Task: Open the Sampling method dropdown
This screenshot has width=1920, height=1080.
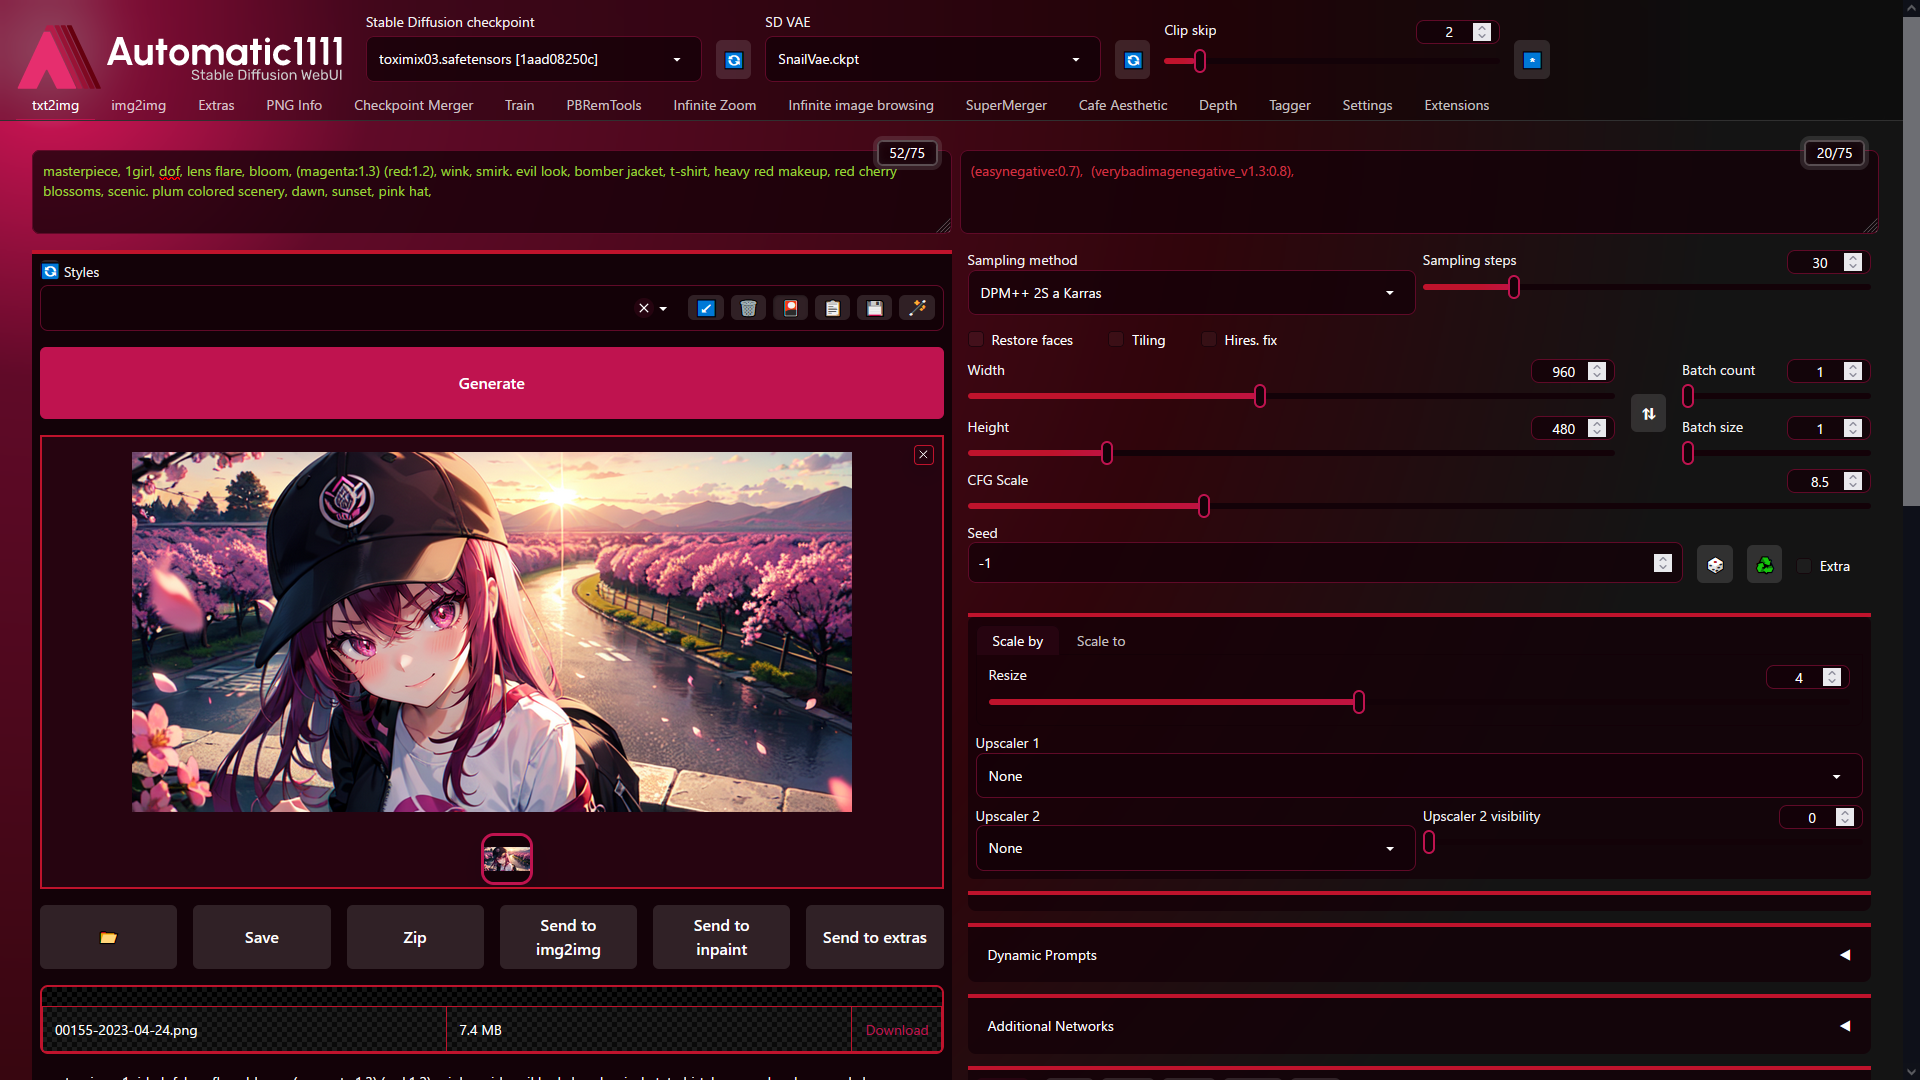Action: (1190, 293)
